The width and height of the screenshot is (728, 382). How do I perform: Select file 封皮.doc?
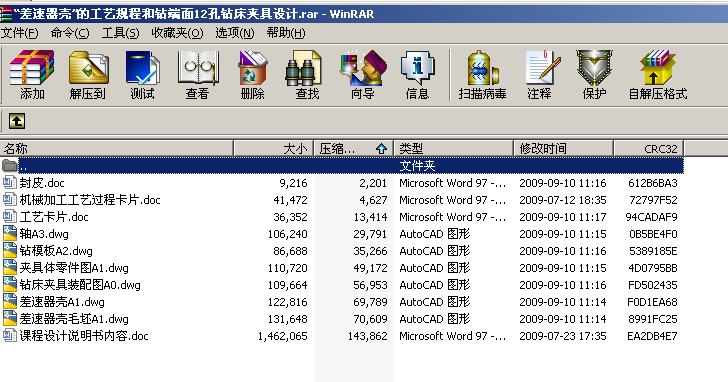coord(42,182)
